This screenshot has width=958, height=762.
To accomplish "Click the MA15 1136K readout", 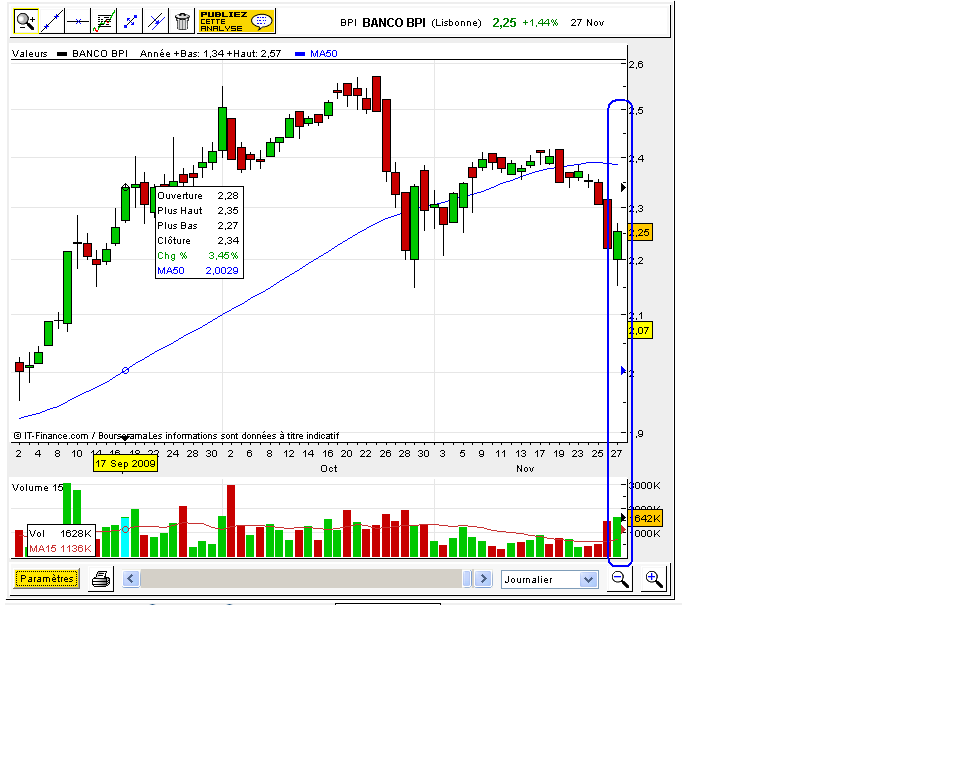I will tap(60, 548).
